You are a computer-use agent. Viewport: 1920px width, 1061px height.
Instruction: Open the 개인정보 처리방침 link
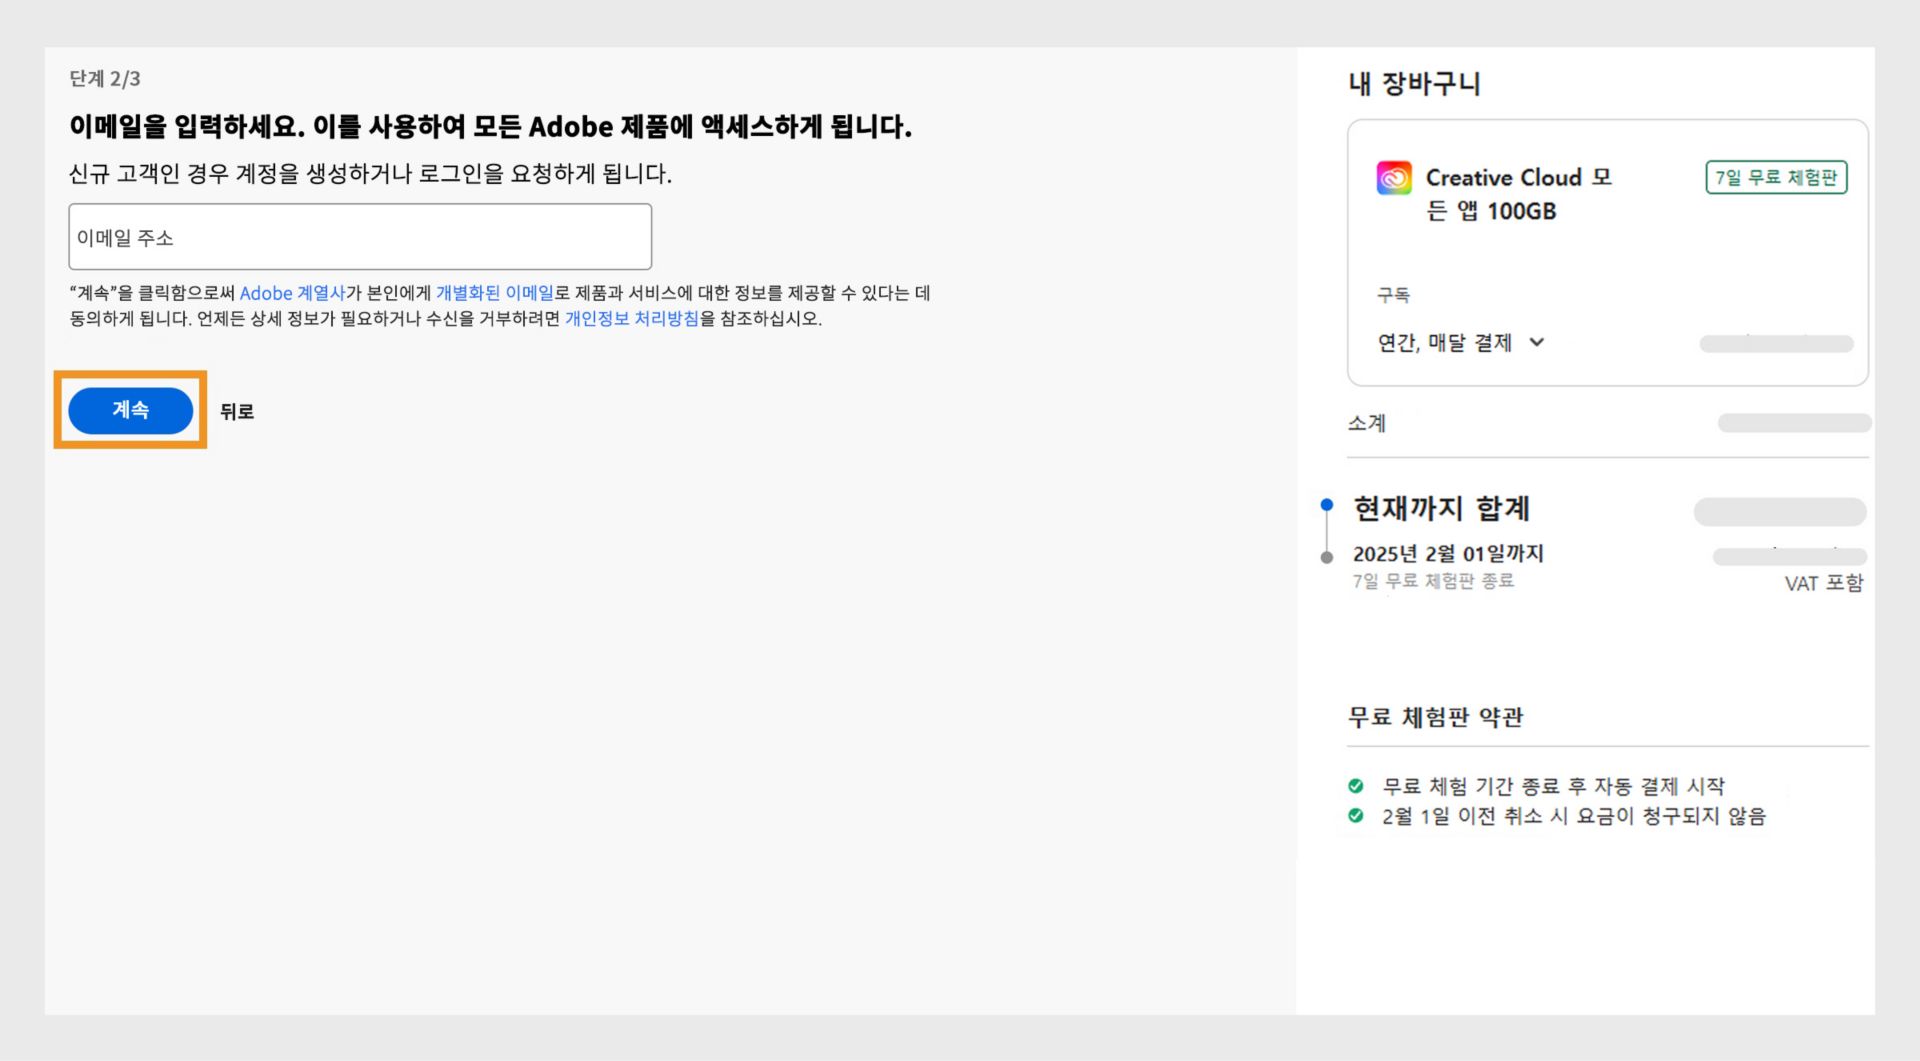click(632, 319)
